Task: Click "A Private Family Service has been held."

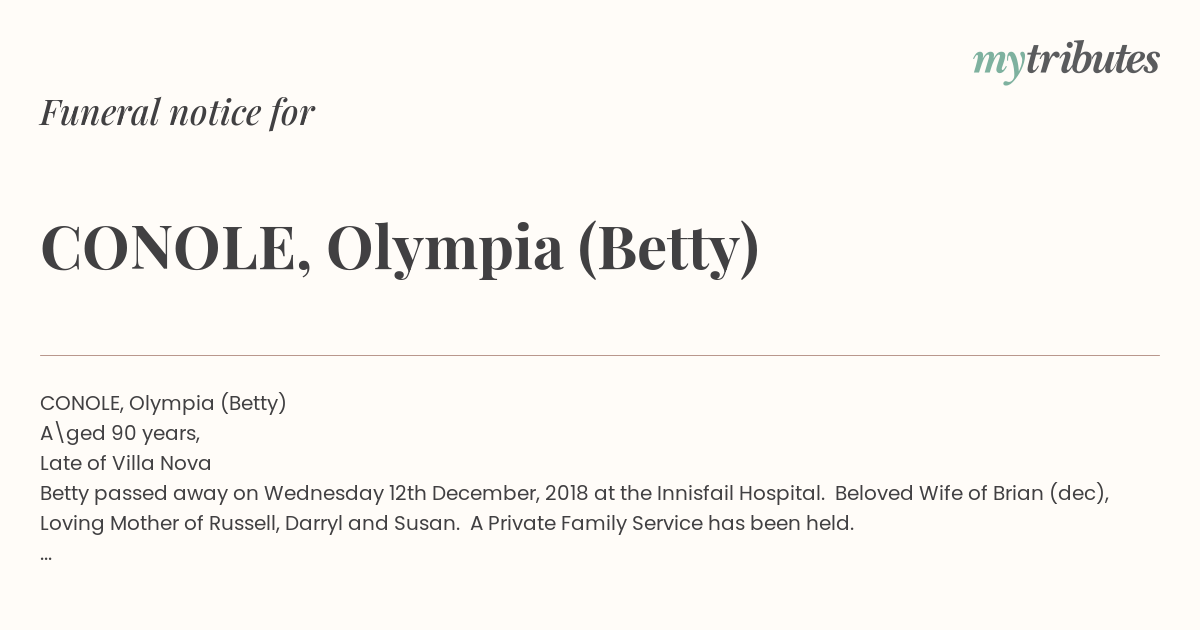Action: point(662,523)
